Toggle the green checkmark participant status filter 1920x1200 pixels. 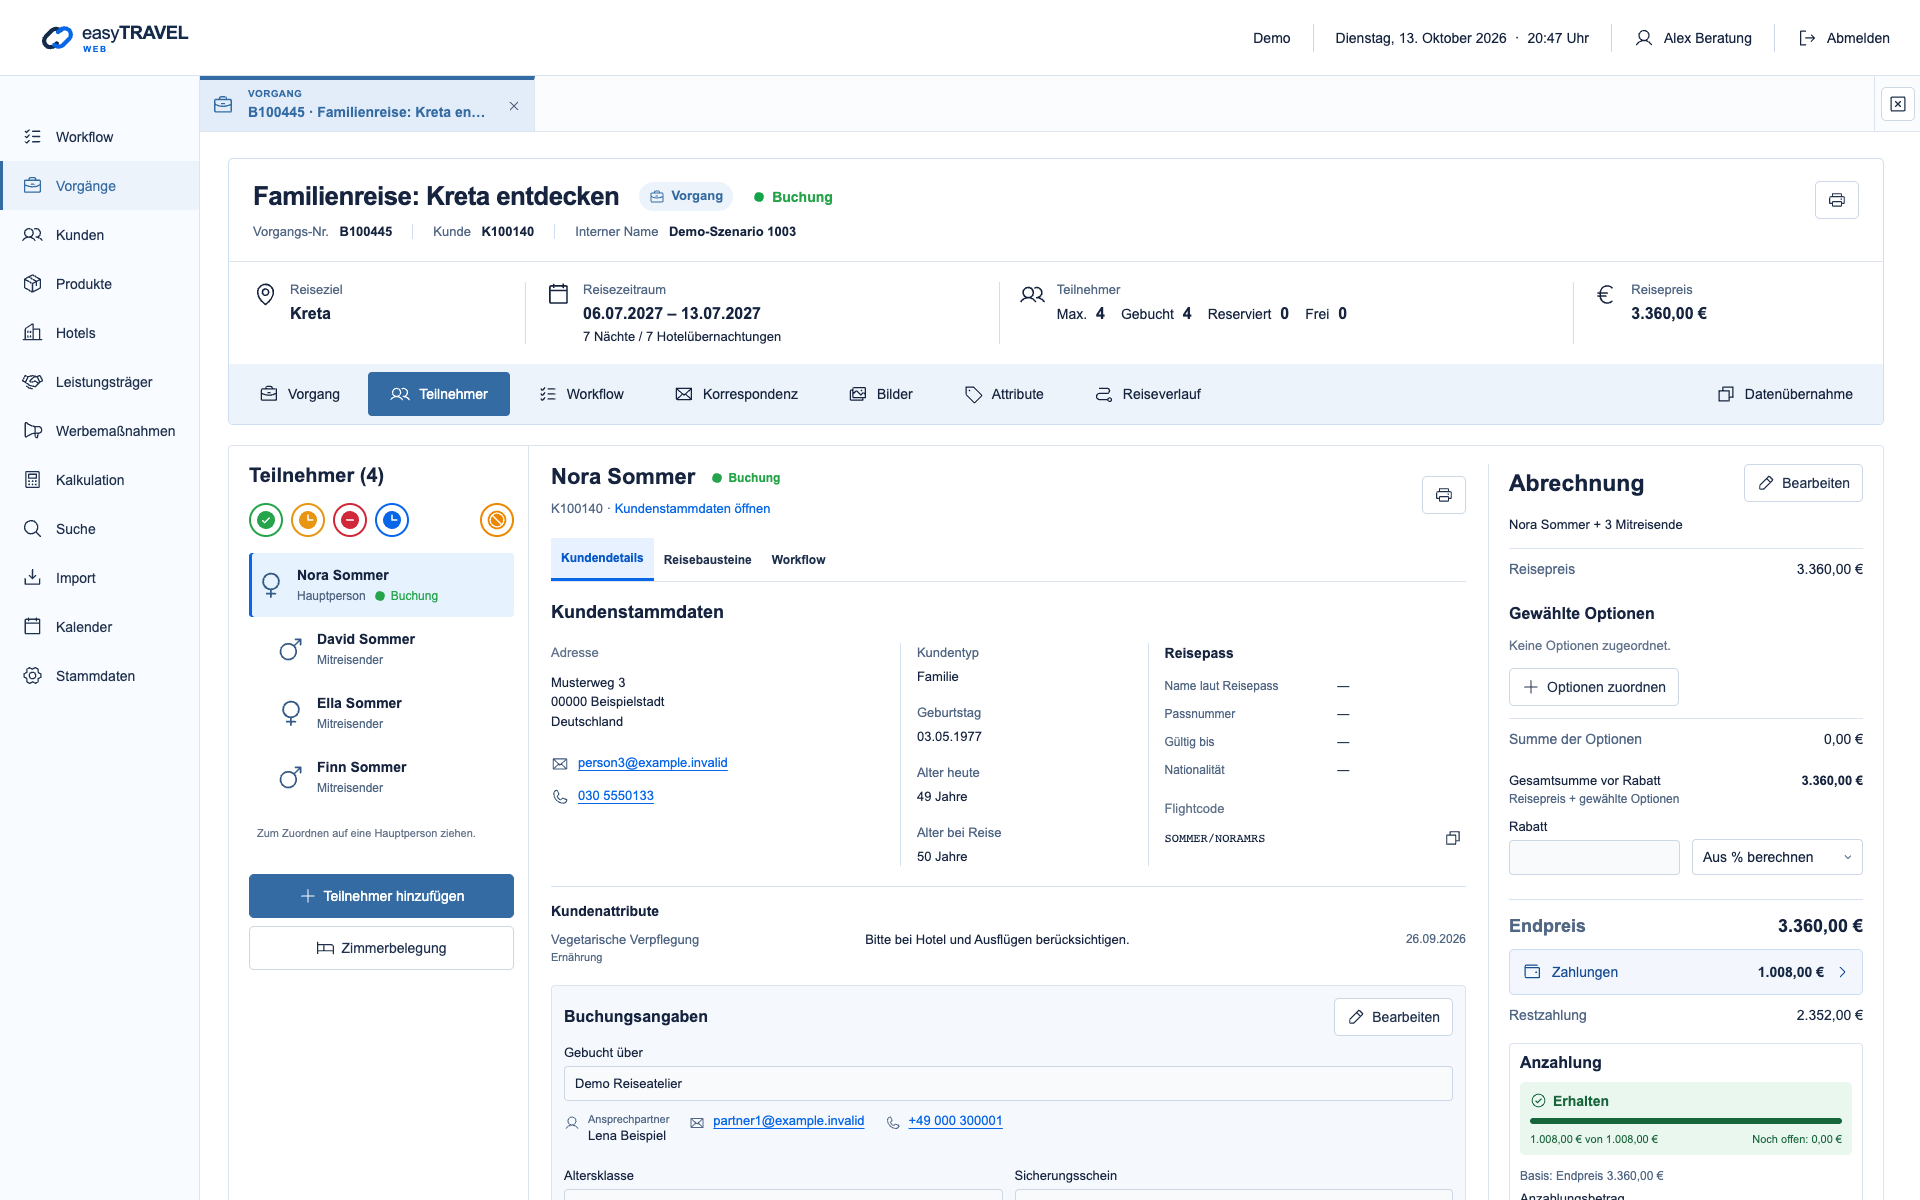266,520
